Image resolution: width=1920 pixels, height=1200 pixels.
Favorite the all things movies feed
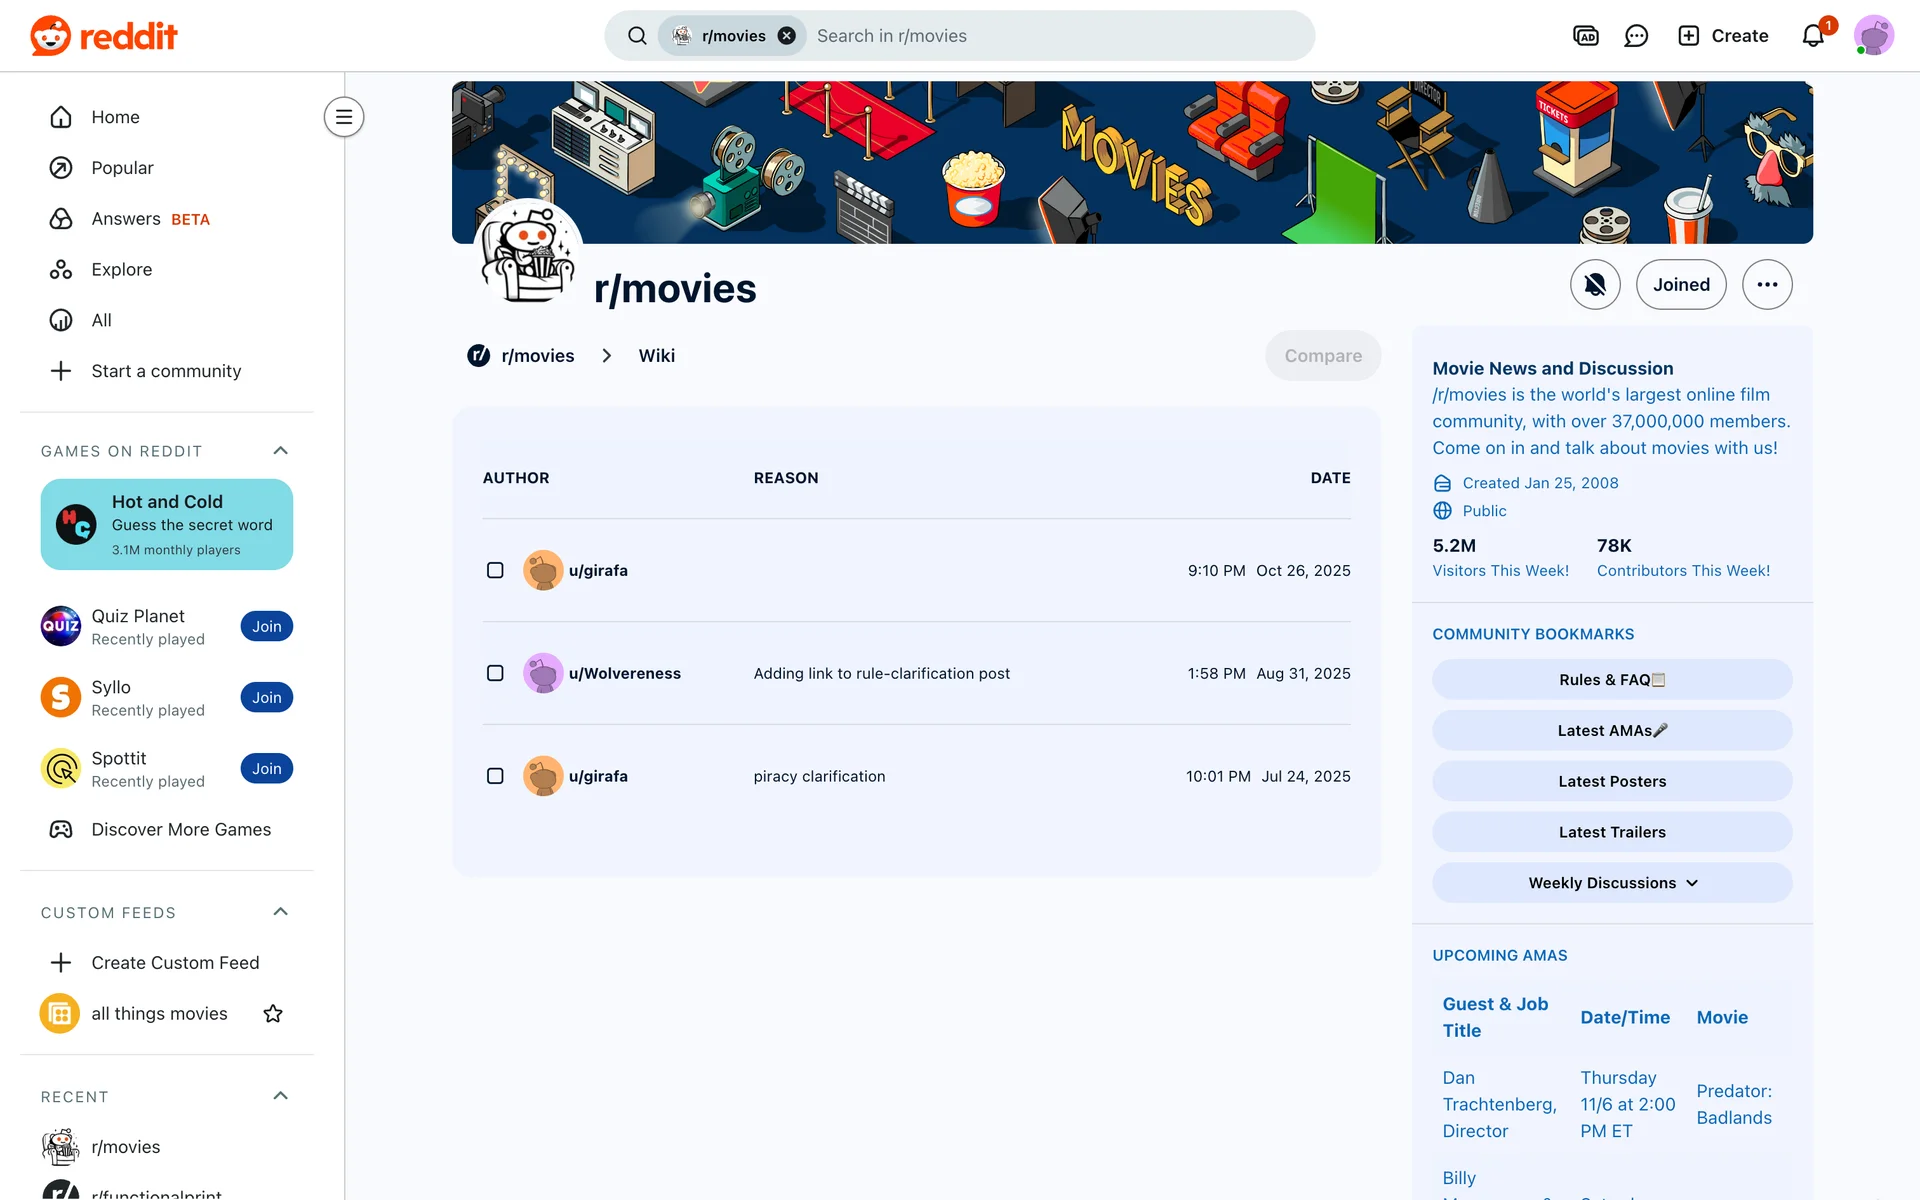273,1014
